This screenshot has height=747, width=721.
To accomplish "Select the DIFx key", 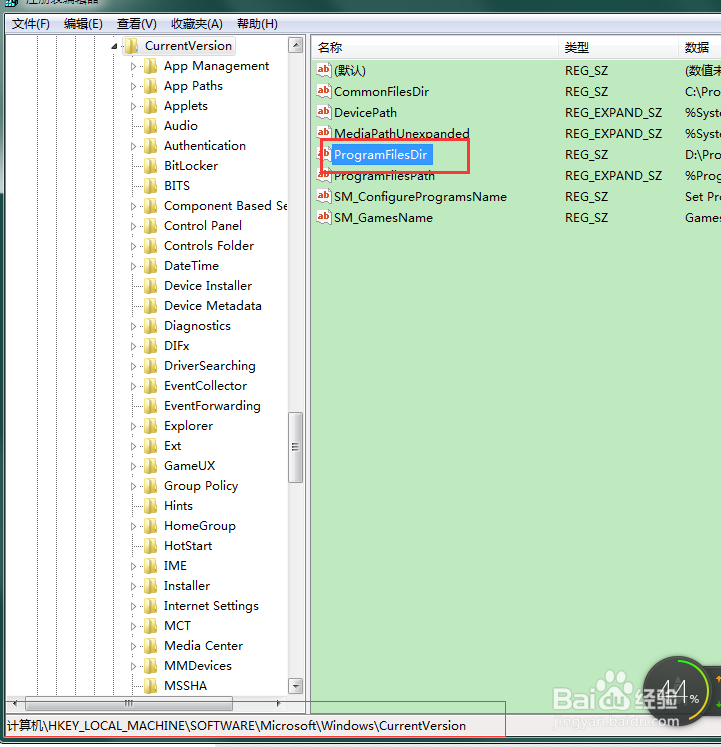I will point(176,346).
